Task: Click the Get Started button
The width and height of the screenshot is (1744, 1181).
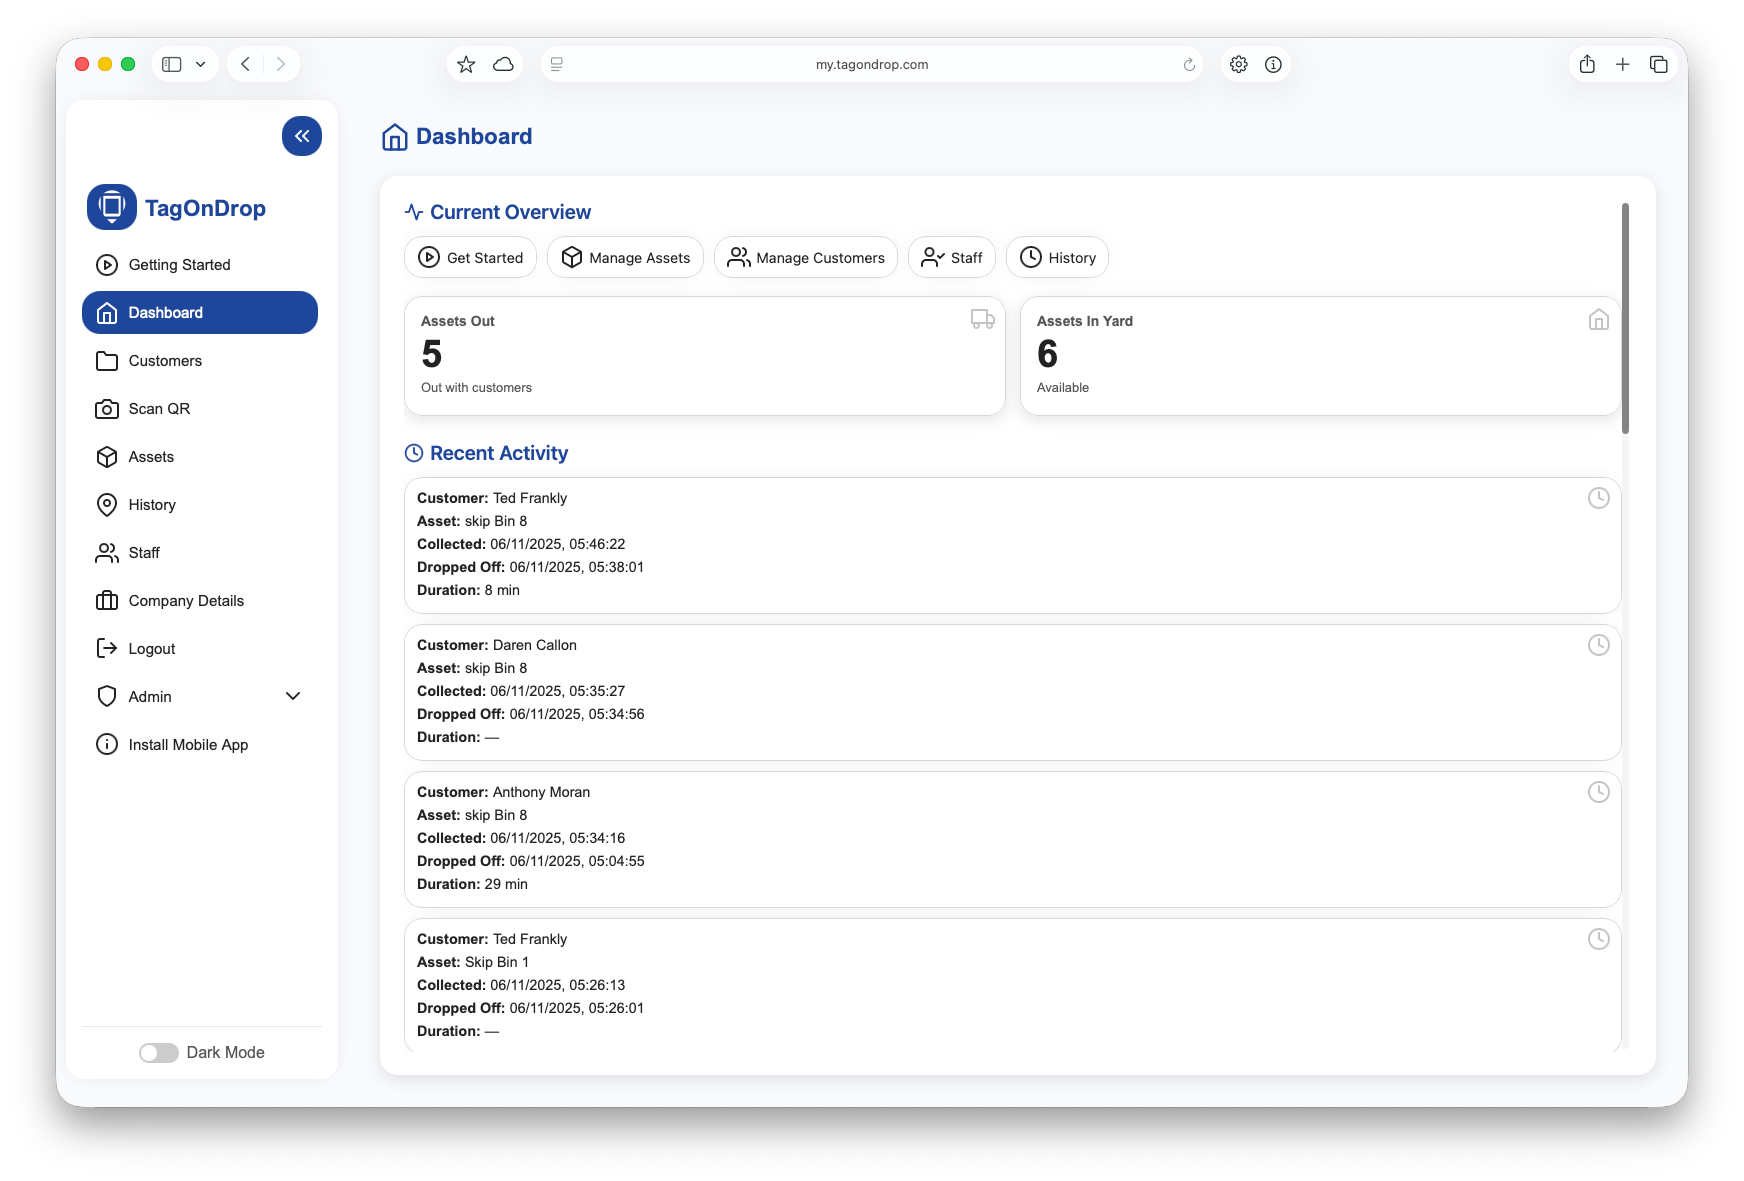Action: click(470, 257)
